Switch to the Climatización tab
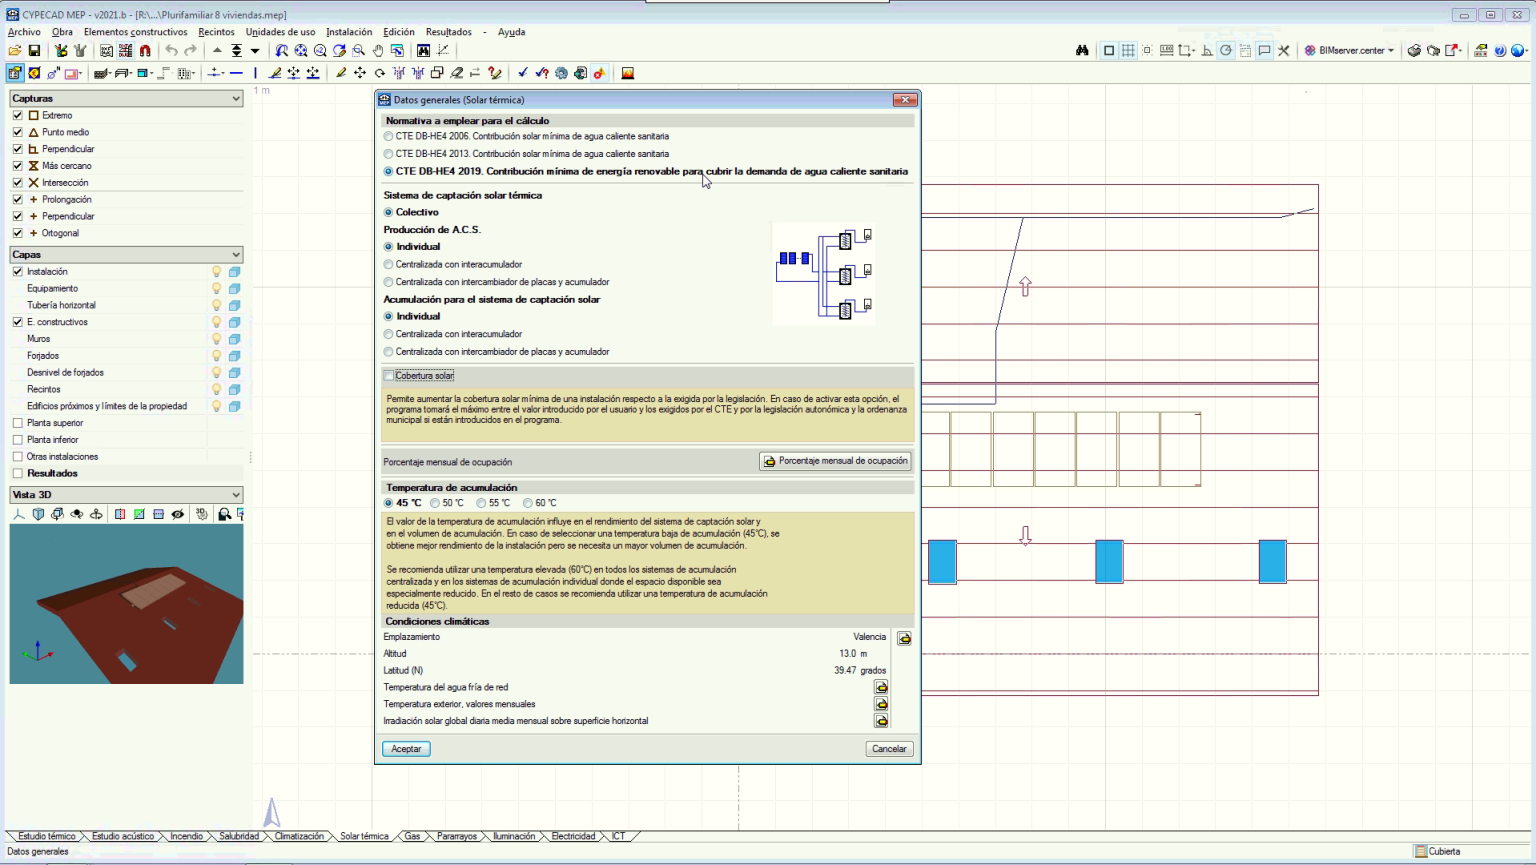The height and width of the screenshot is (865, 1536). [299, 836]
